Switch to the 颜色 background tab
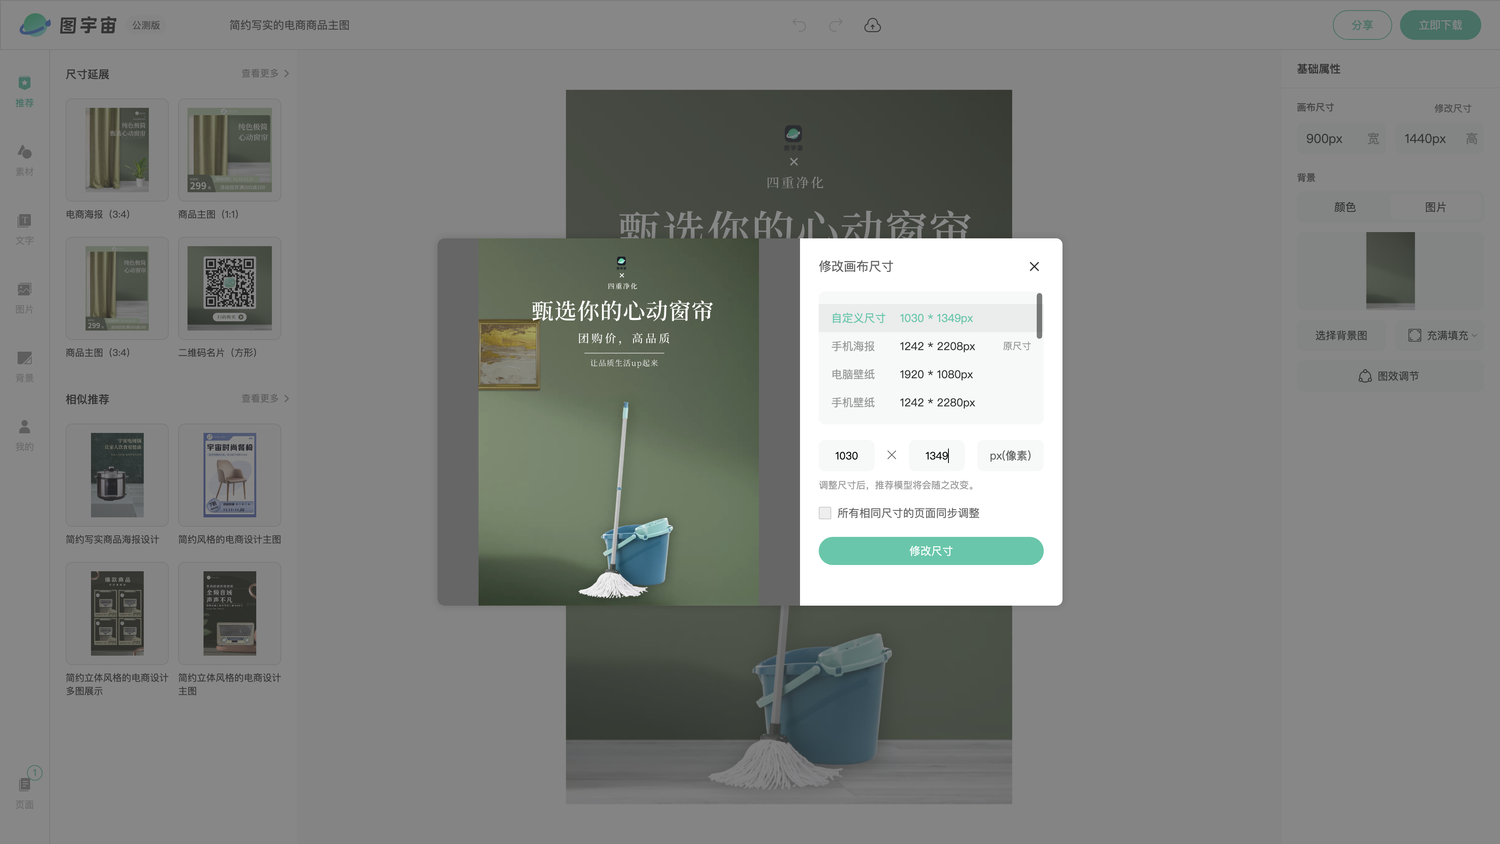 pyautogui.click(x=1345, y=207)
